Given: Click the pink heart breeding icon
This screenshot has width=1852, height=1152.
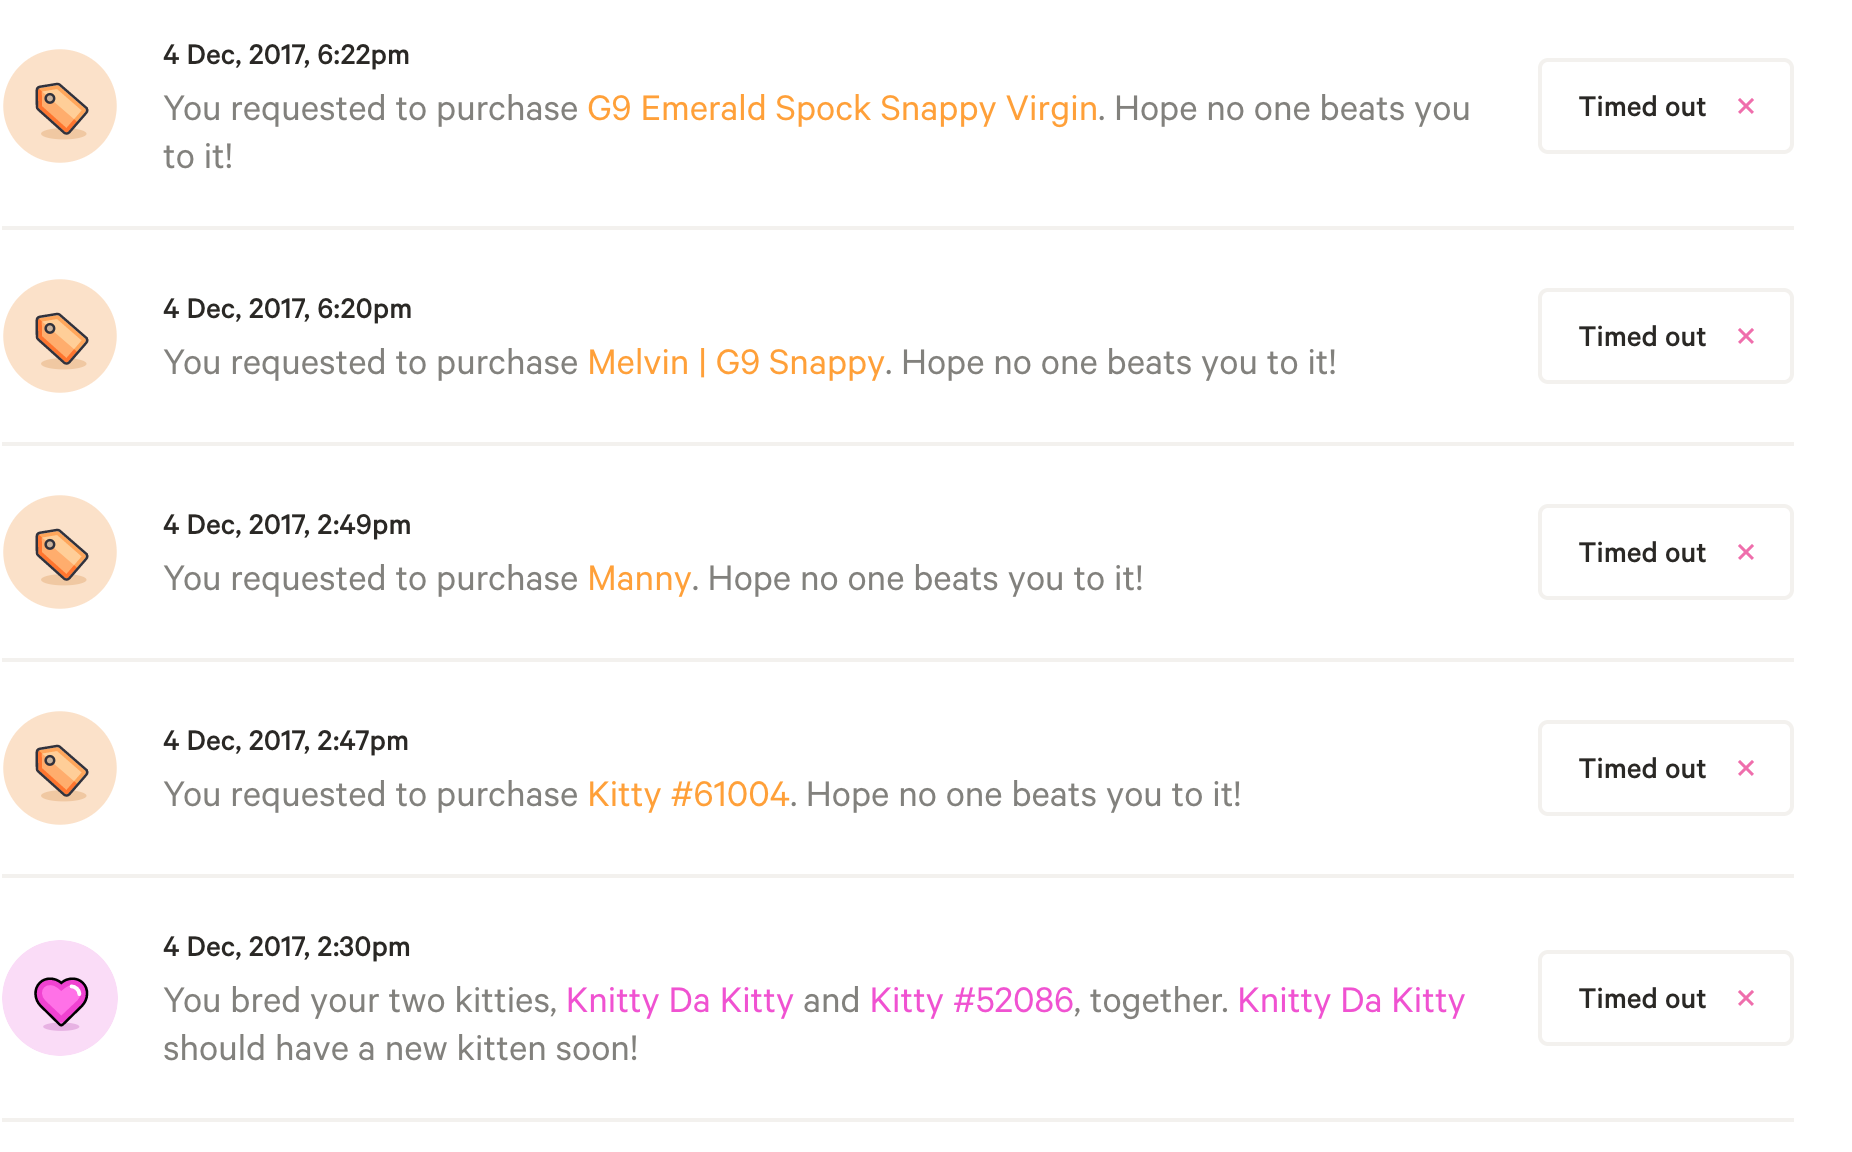Looking at the screenshot, I should 60,999.
